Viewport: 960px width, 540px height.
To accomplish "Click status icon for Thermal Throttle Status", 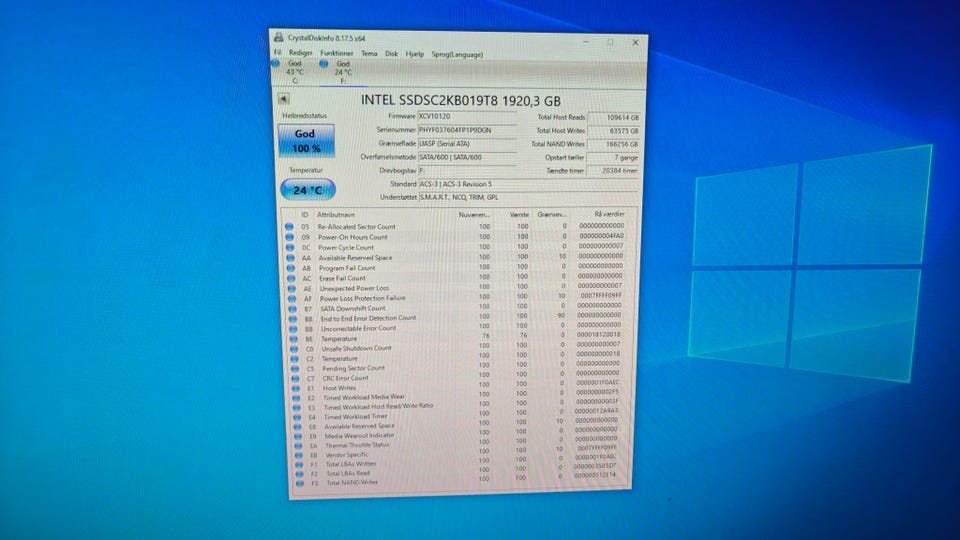I will (298, 446).
